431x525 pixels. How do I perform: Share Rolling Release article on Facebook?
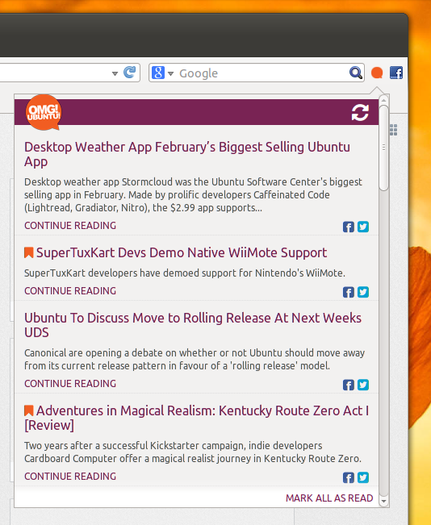(348, 385)
